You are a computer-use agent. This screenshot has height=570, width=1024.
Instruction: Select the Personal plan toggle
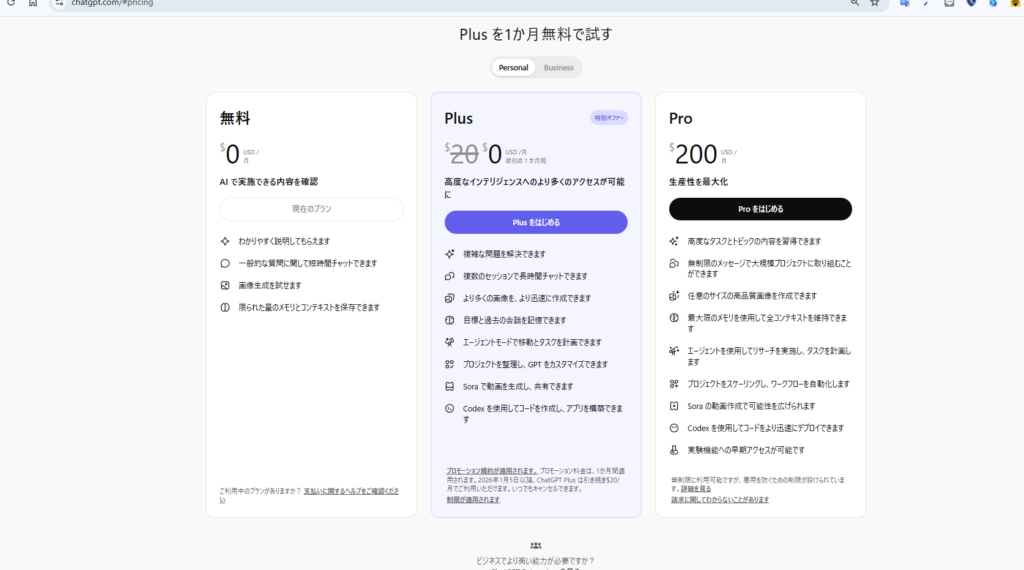[514, 68]
